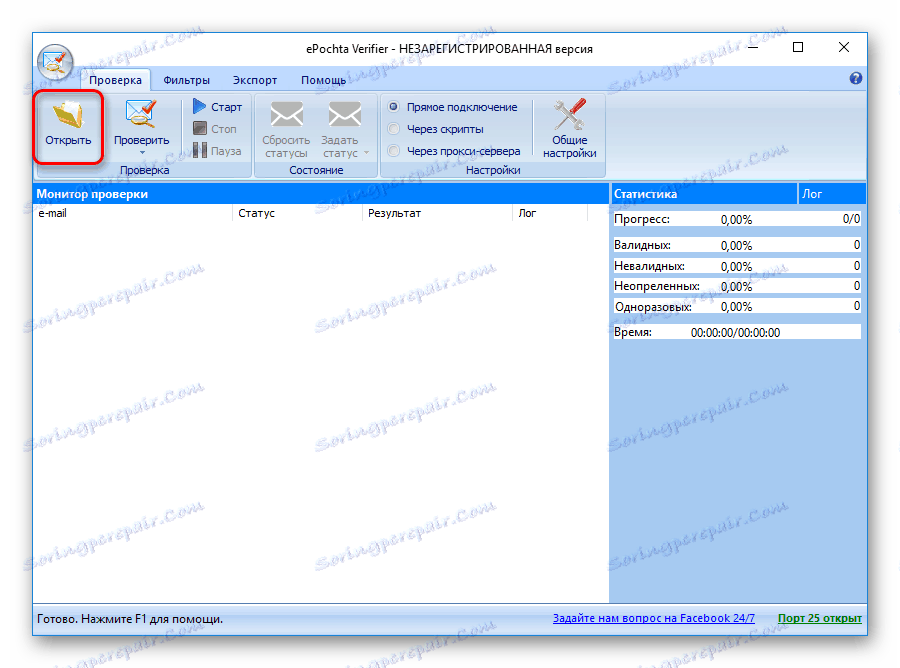Click Задать статус envelope icon
900x668 pixels.
(x=344, y=114)
